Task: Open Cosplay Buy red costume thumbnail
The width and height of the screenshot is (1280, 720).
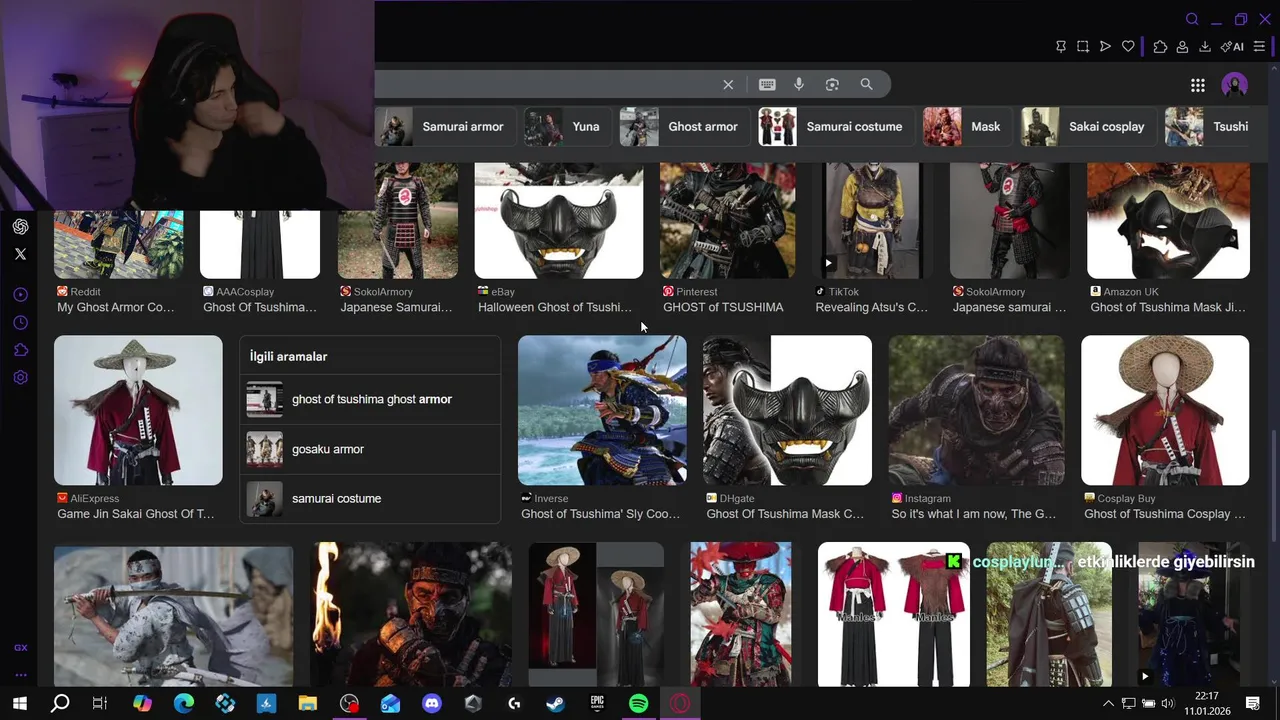Action: pos(1165,410)
